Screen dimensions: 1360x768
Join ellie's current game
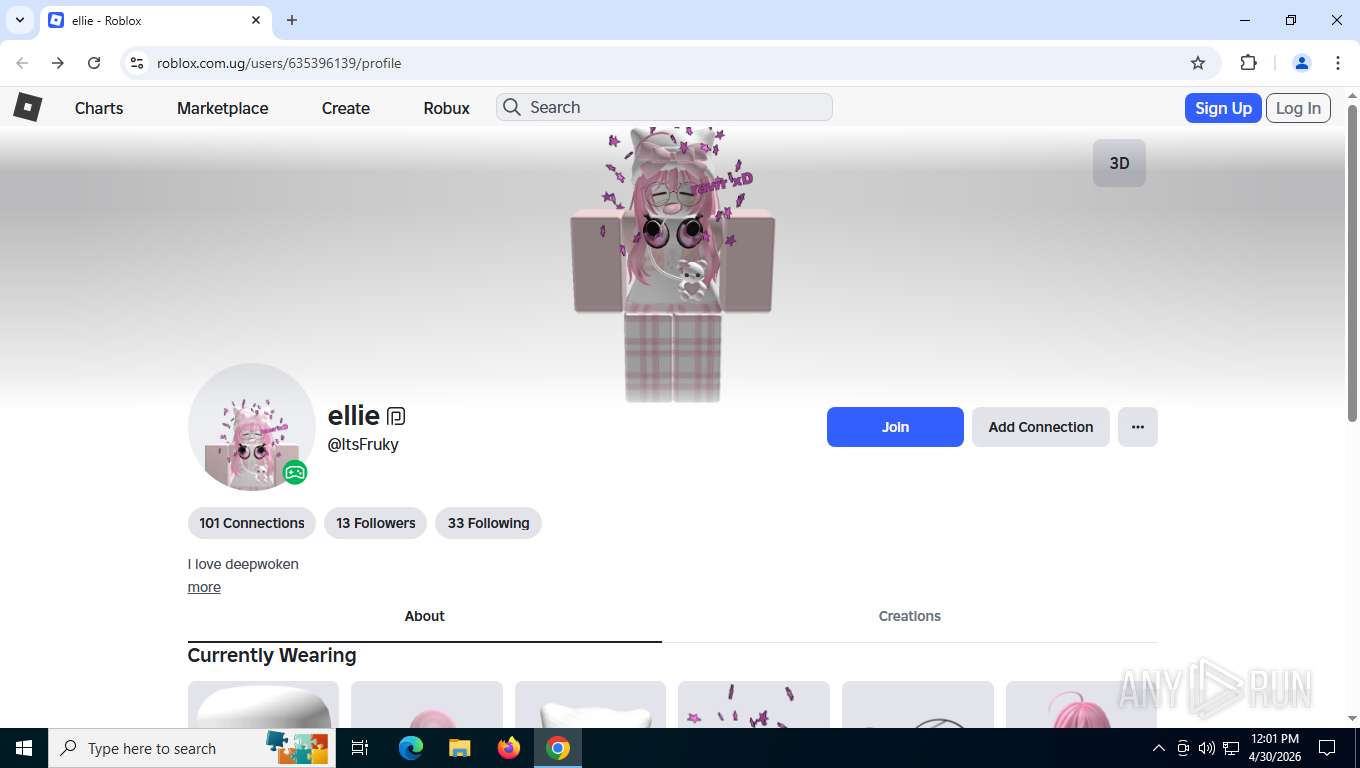895,427
